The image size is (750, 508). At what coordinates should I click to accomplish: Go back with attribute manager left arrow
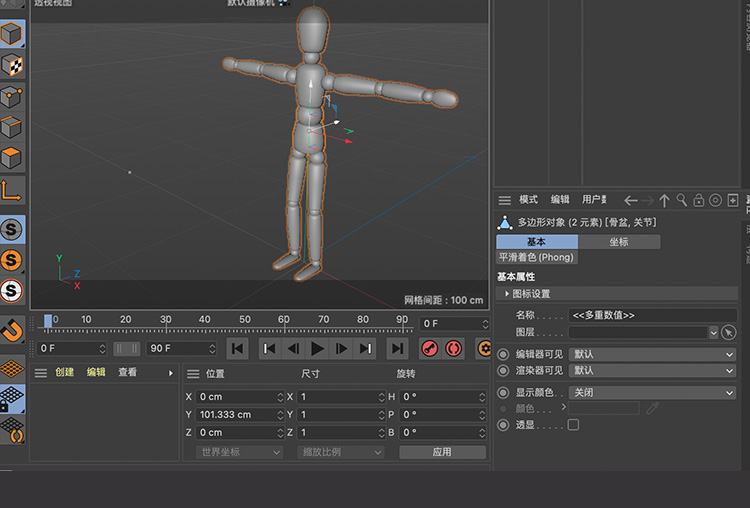pos(631,201)
